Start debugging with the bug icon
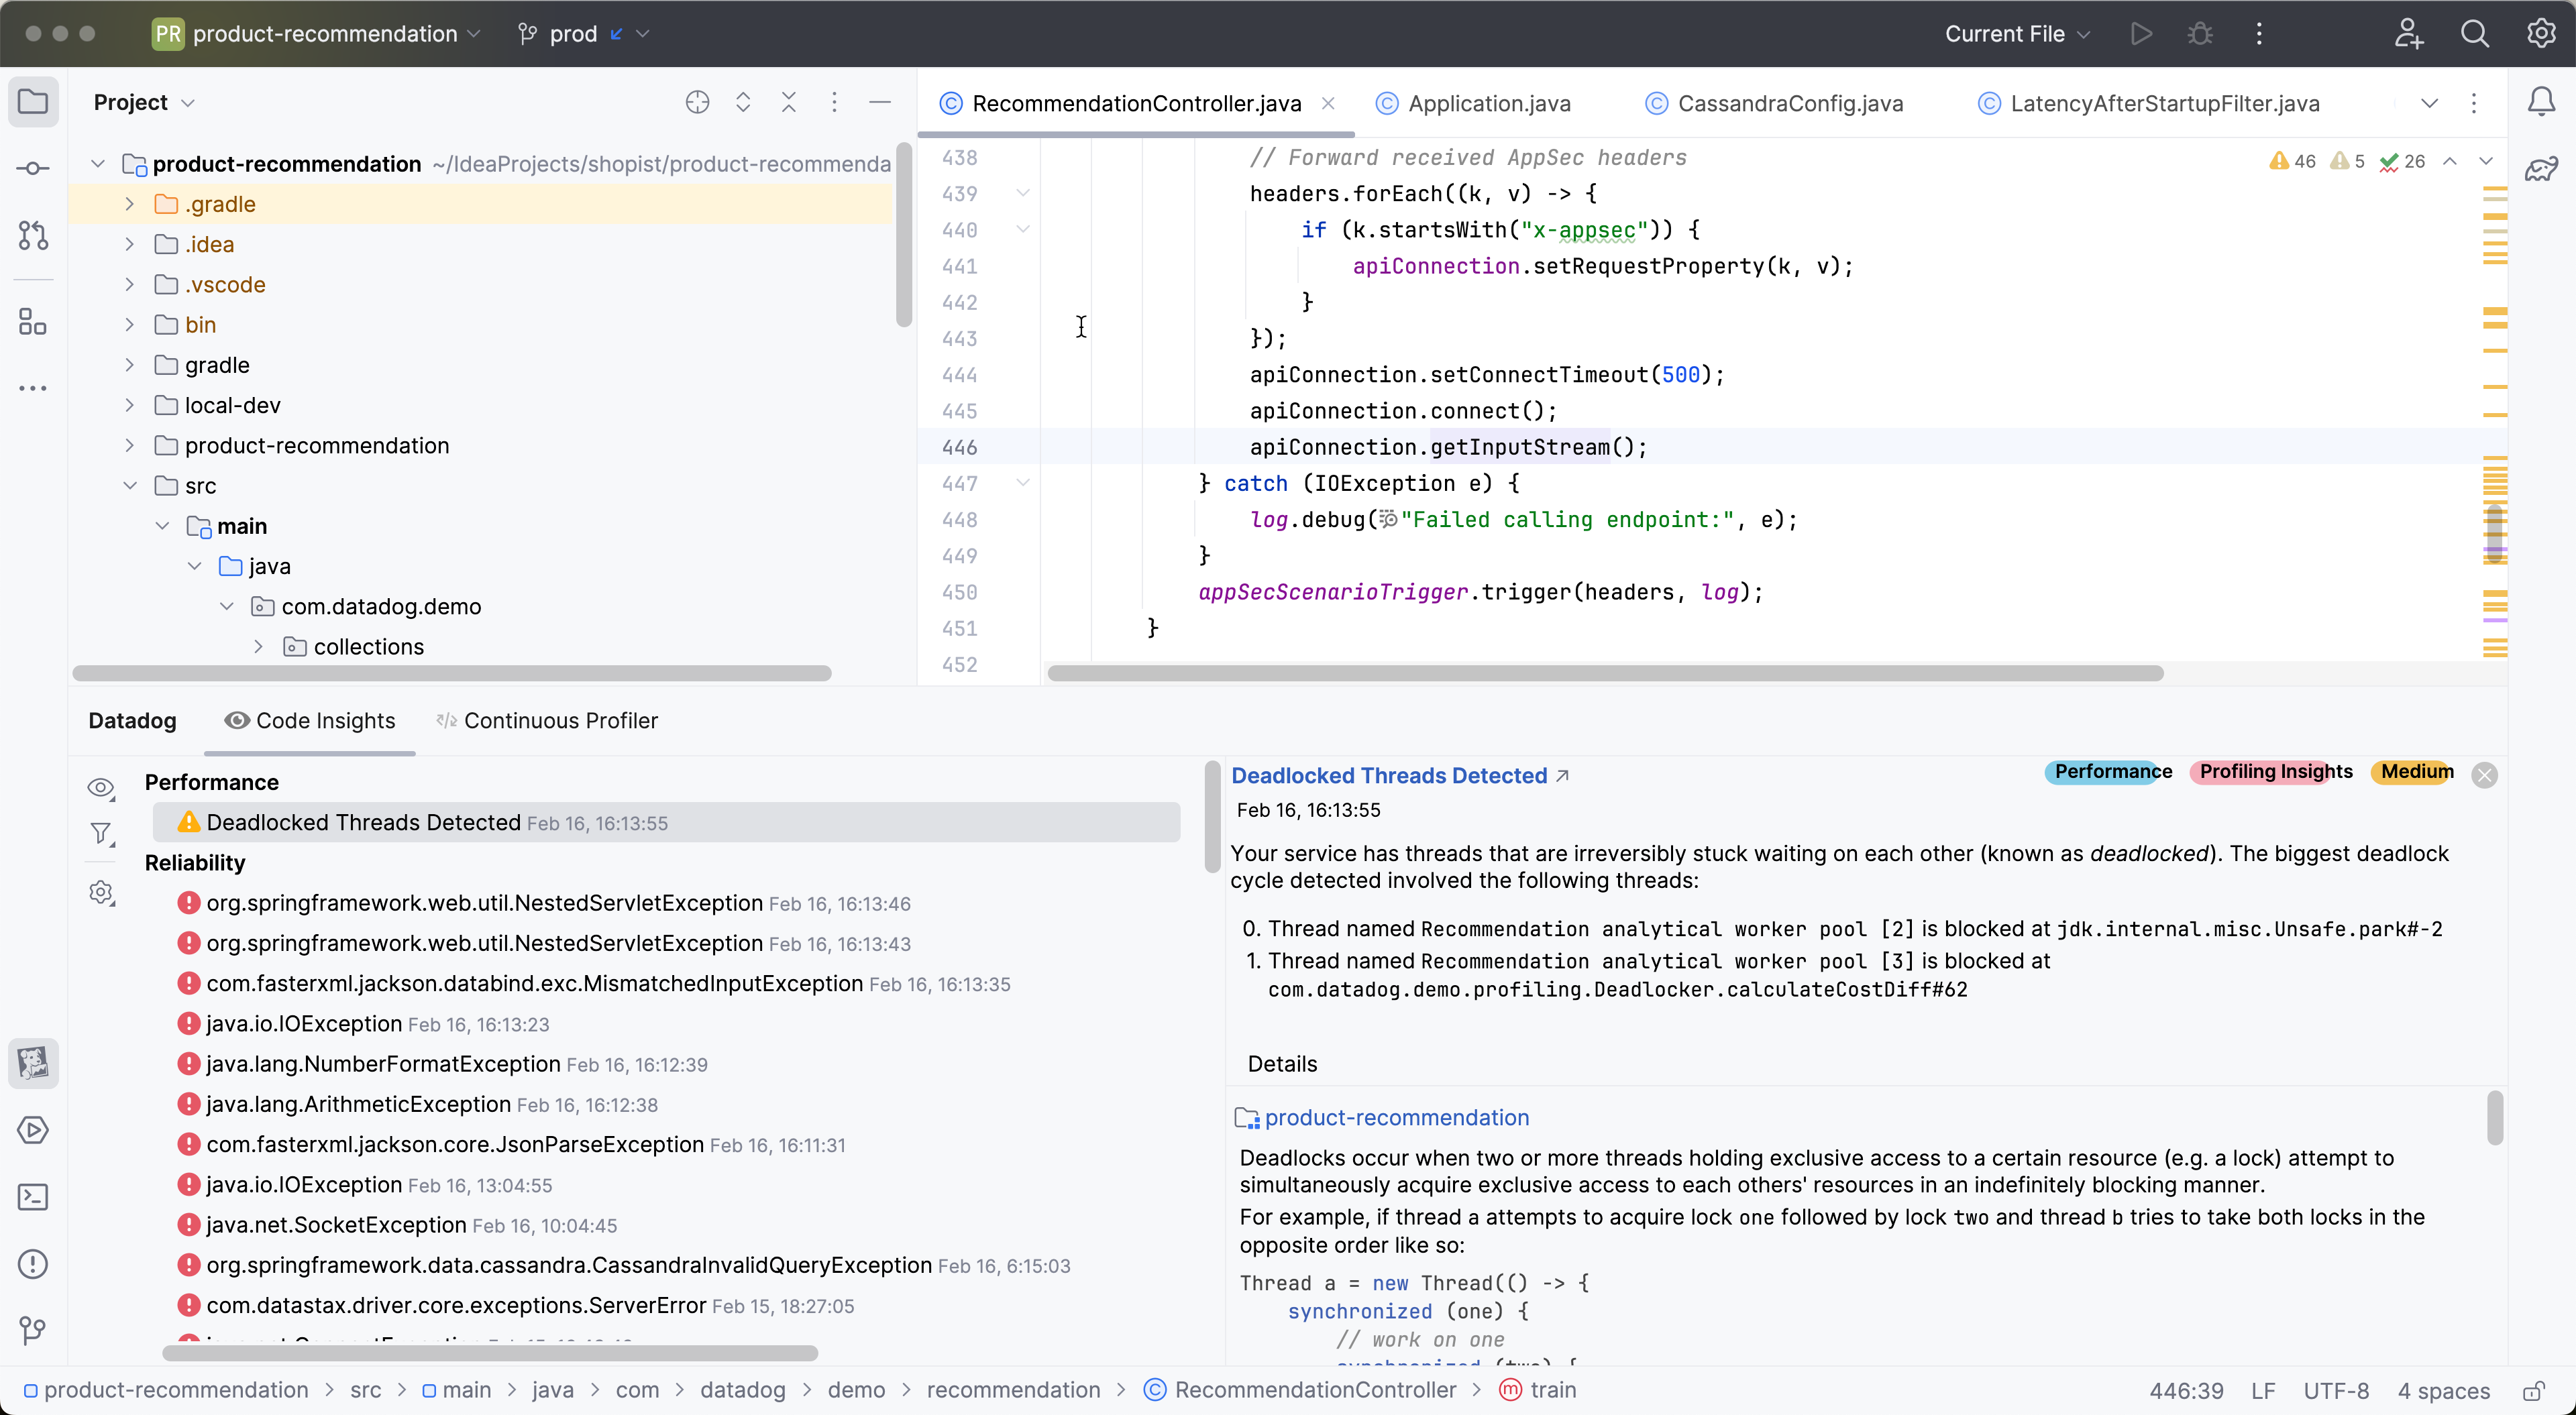This screenshot has height=1415, width=2576. click(2199, 33)
